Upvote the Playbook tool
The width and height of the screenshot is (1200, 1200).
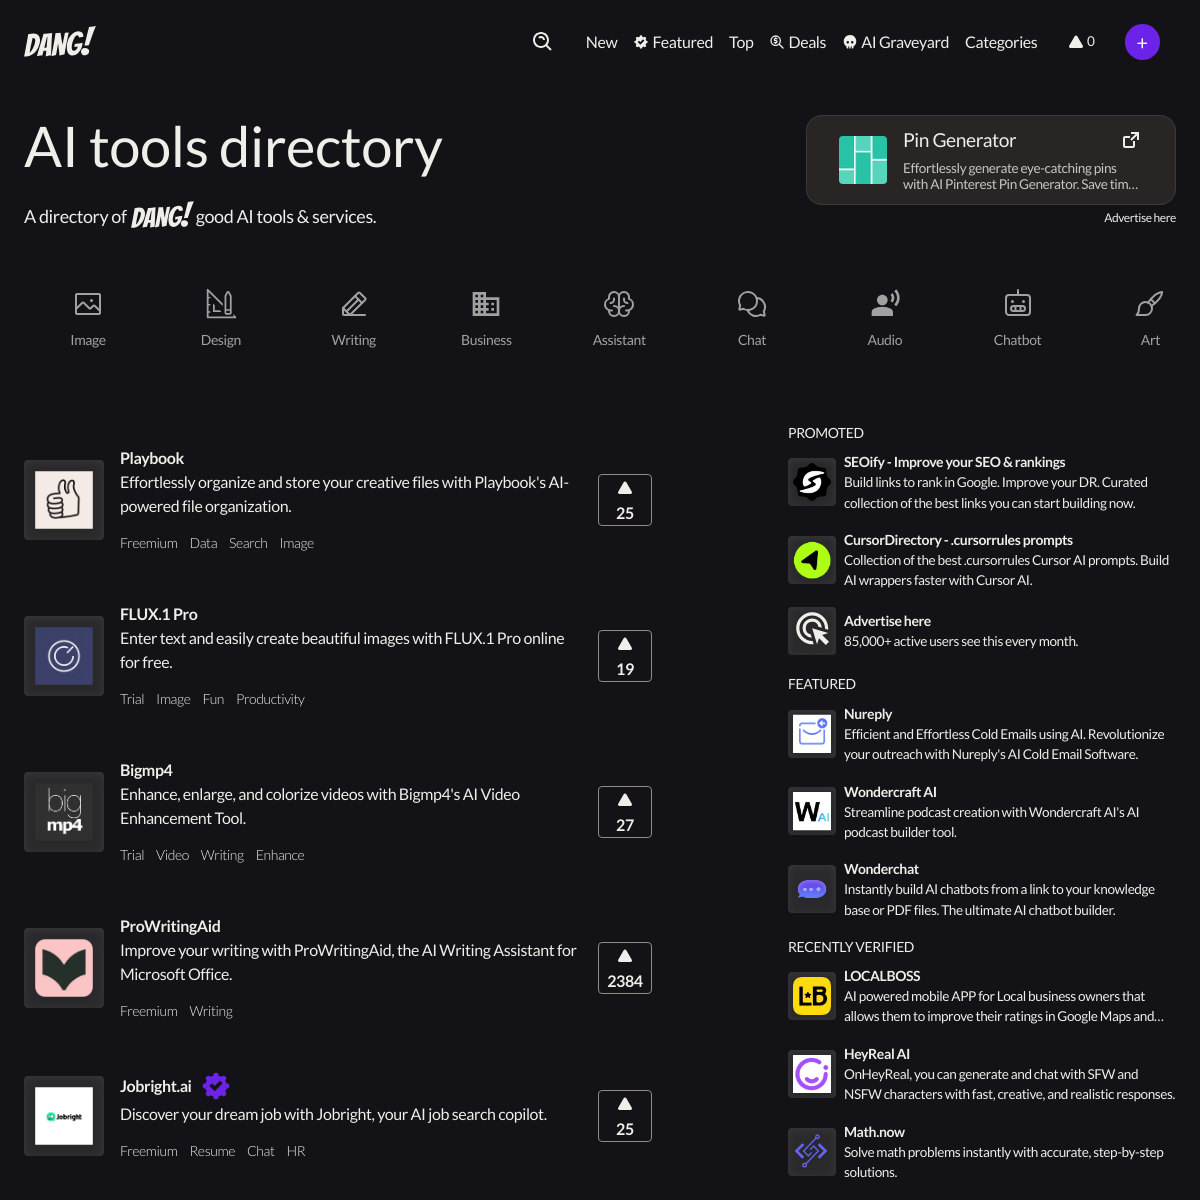click(x=625, y=500)
